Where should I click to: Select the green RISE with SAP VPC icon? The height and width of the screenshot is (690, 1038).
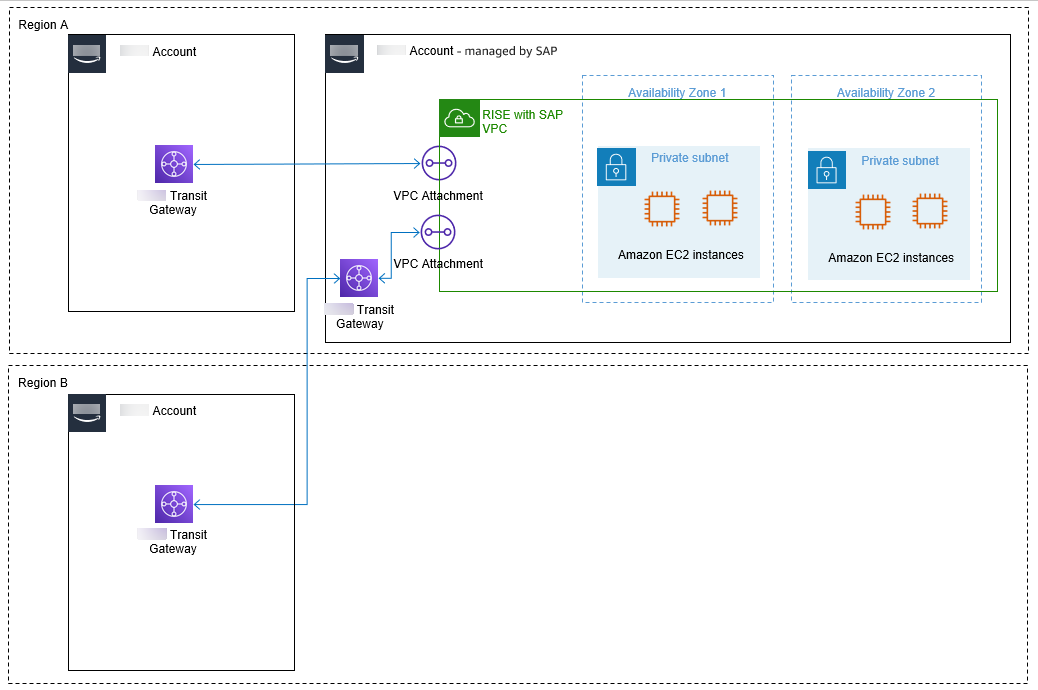(459, 118)
